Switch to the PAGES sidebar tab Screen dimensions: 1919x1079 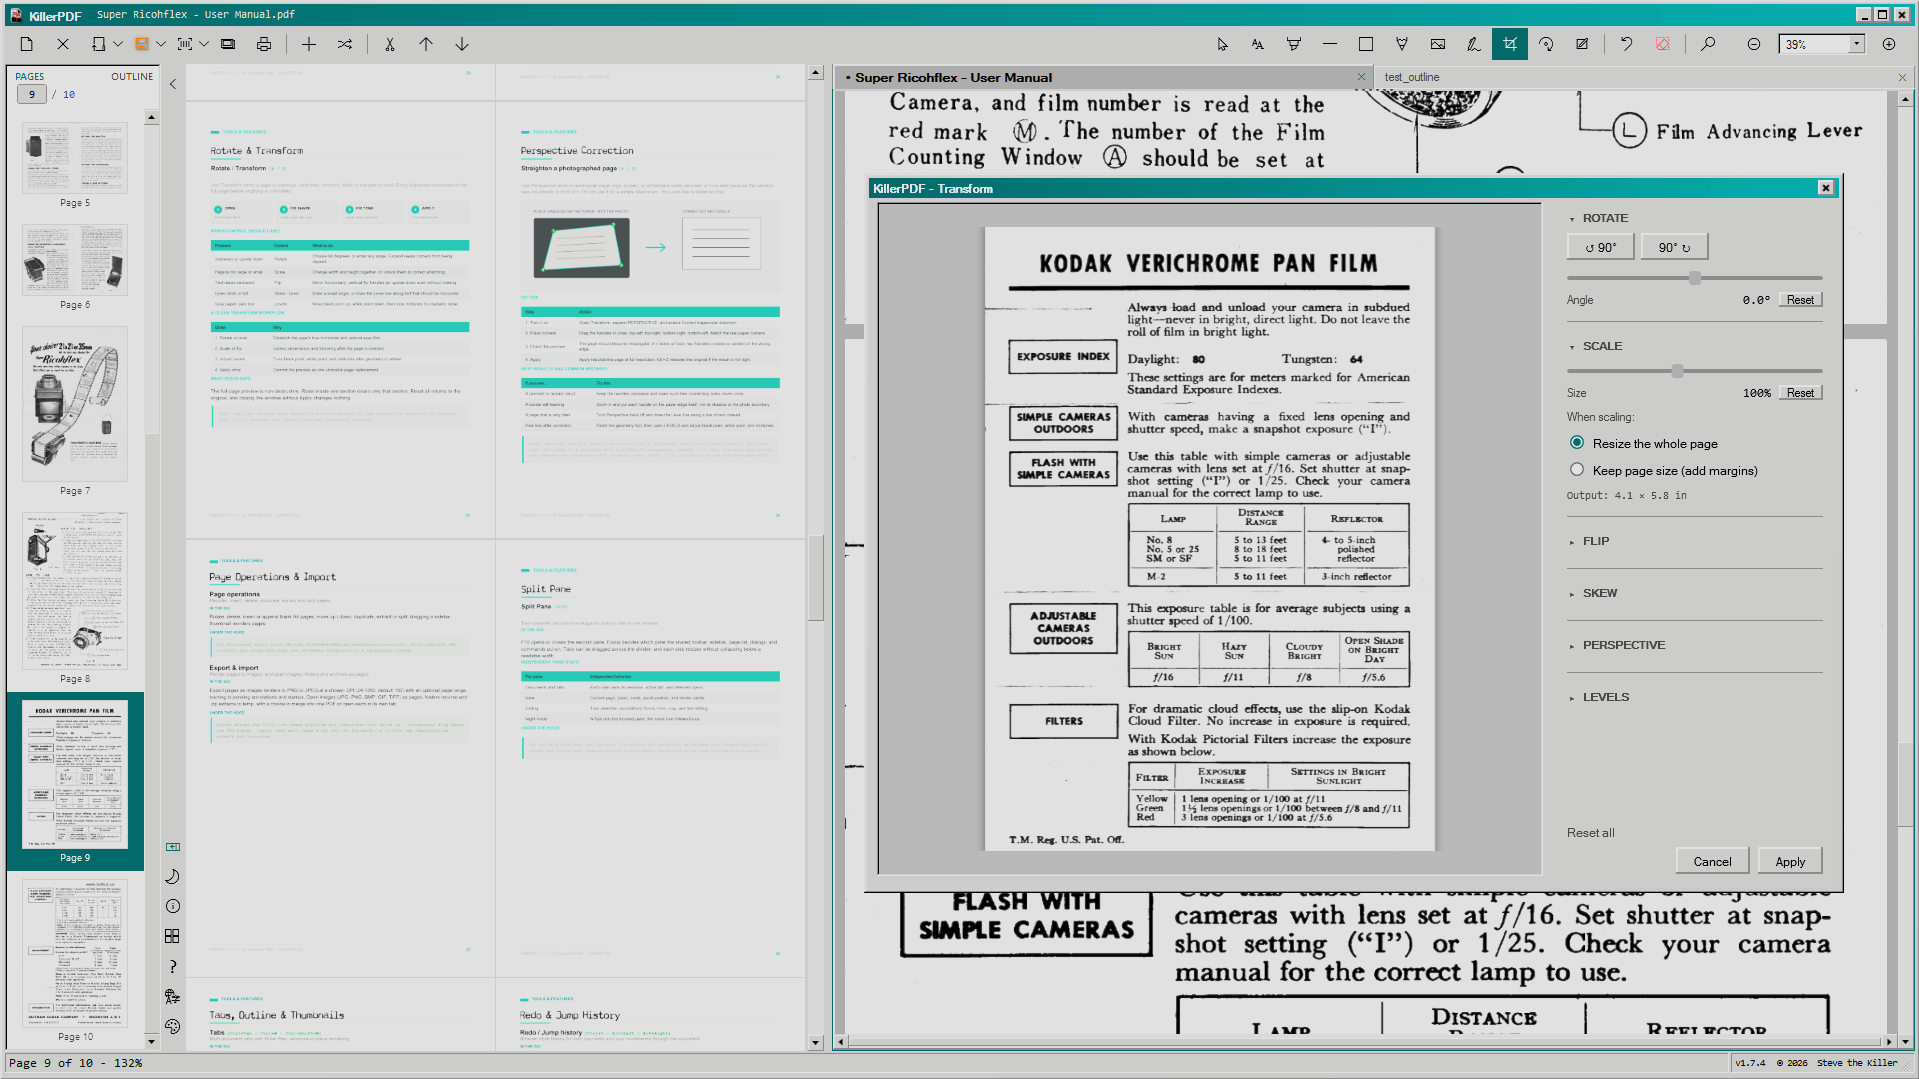click(30, 76)
